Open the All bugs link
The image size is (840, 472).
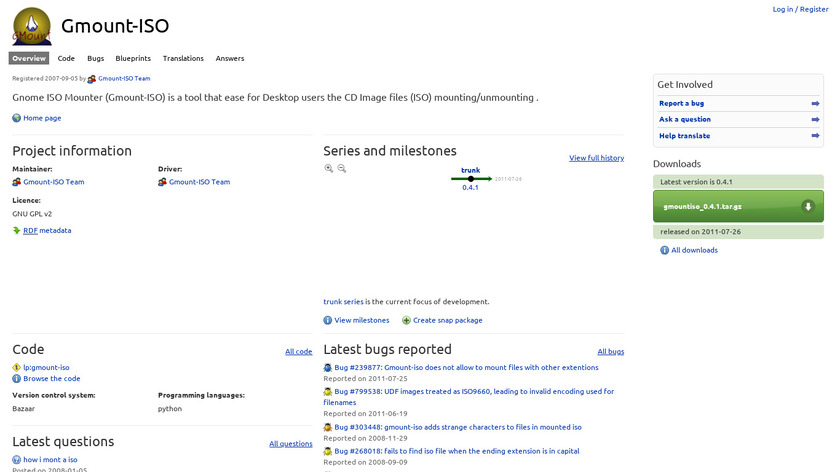coord(611,351)
